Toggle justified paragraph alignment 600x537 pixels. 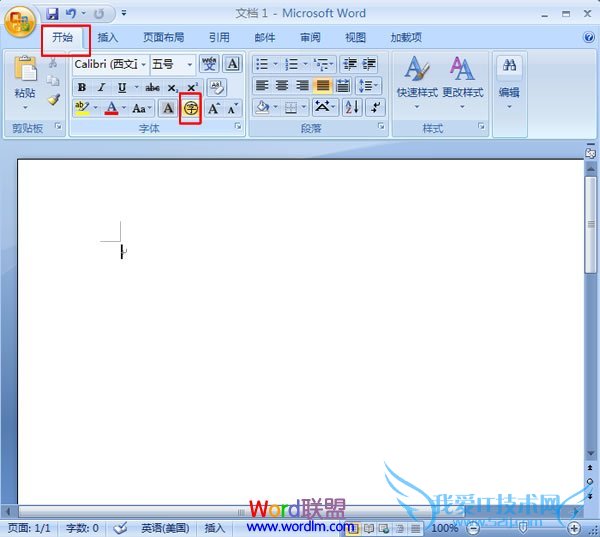[x=323, y=85]
